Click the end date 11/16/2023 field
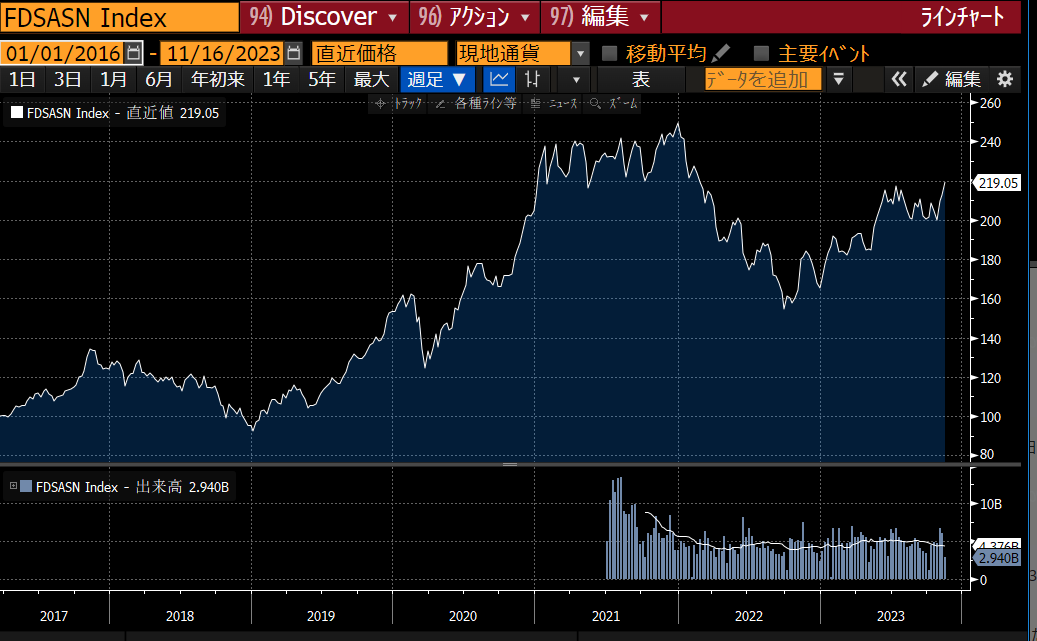 224,53
